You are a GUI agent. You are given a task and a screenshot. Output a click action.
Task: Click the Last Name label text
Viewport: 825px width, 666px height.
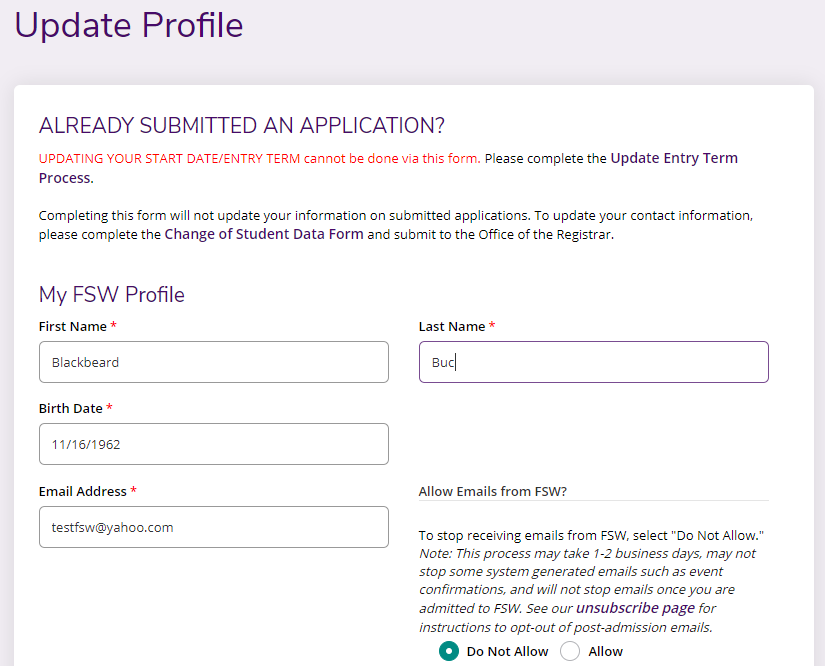[x=452, y=327]
